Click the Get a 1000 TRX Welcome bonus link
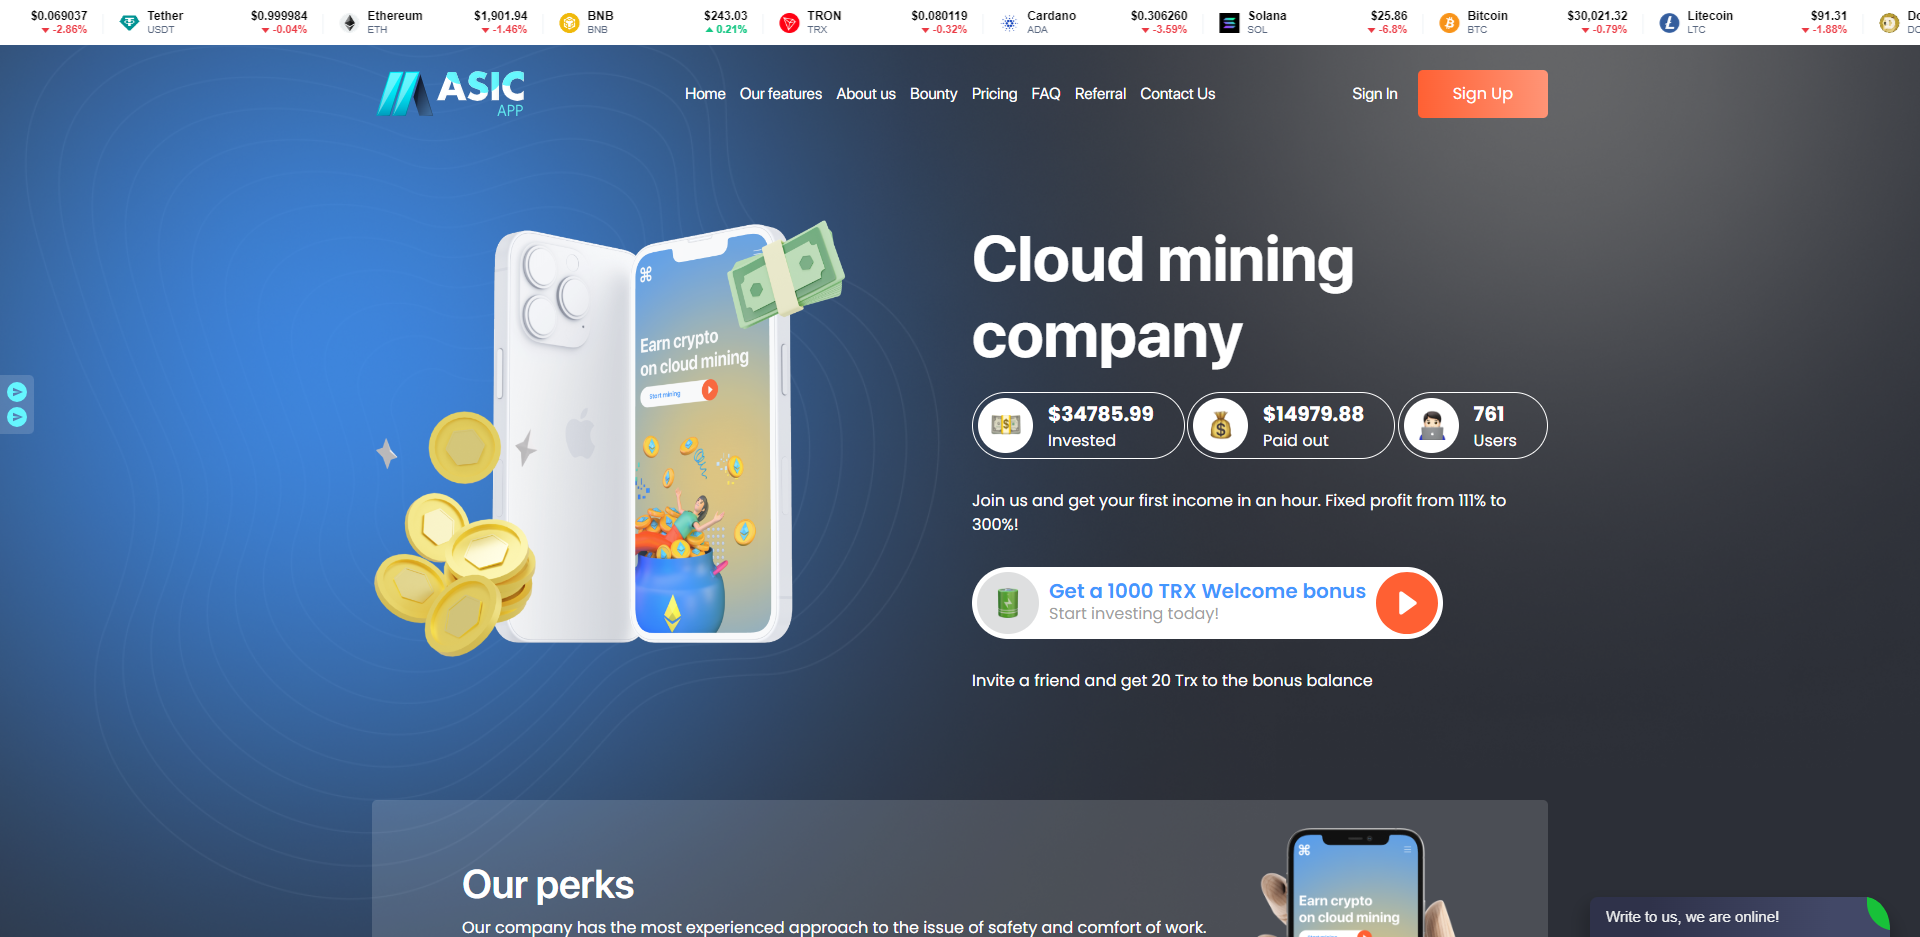Image resolution: width=1920 pixels, height=937 pixels. [1207, 591]
